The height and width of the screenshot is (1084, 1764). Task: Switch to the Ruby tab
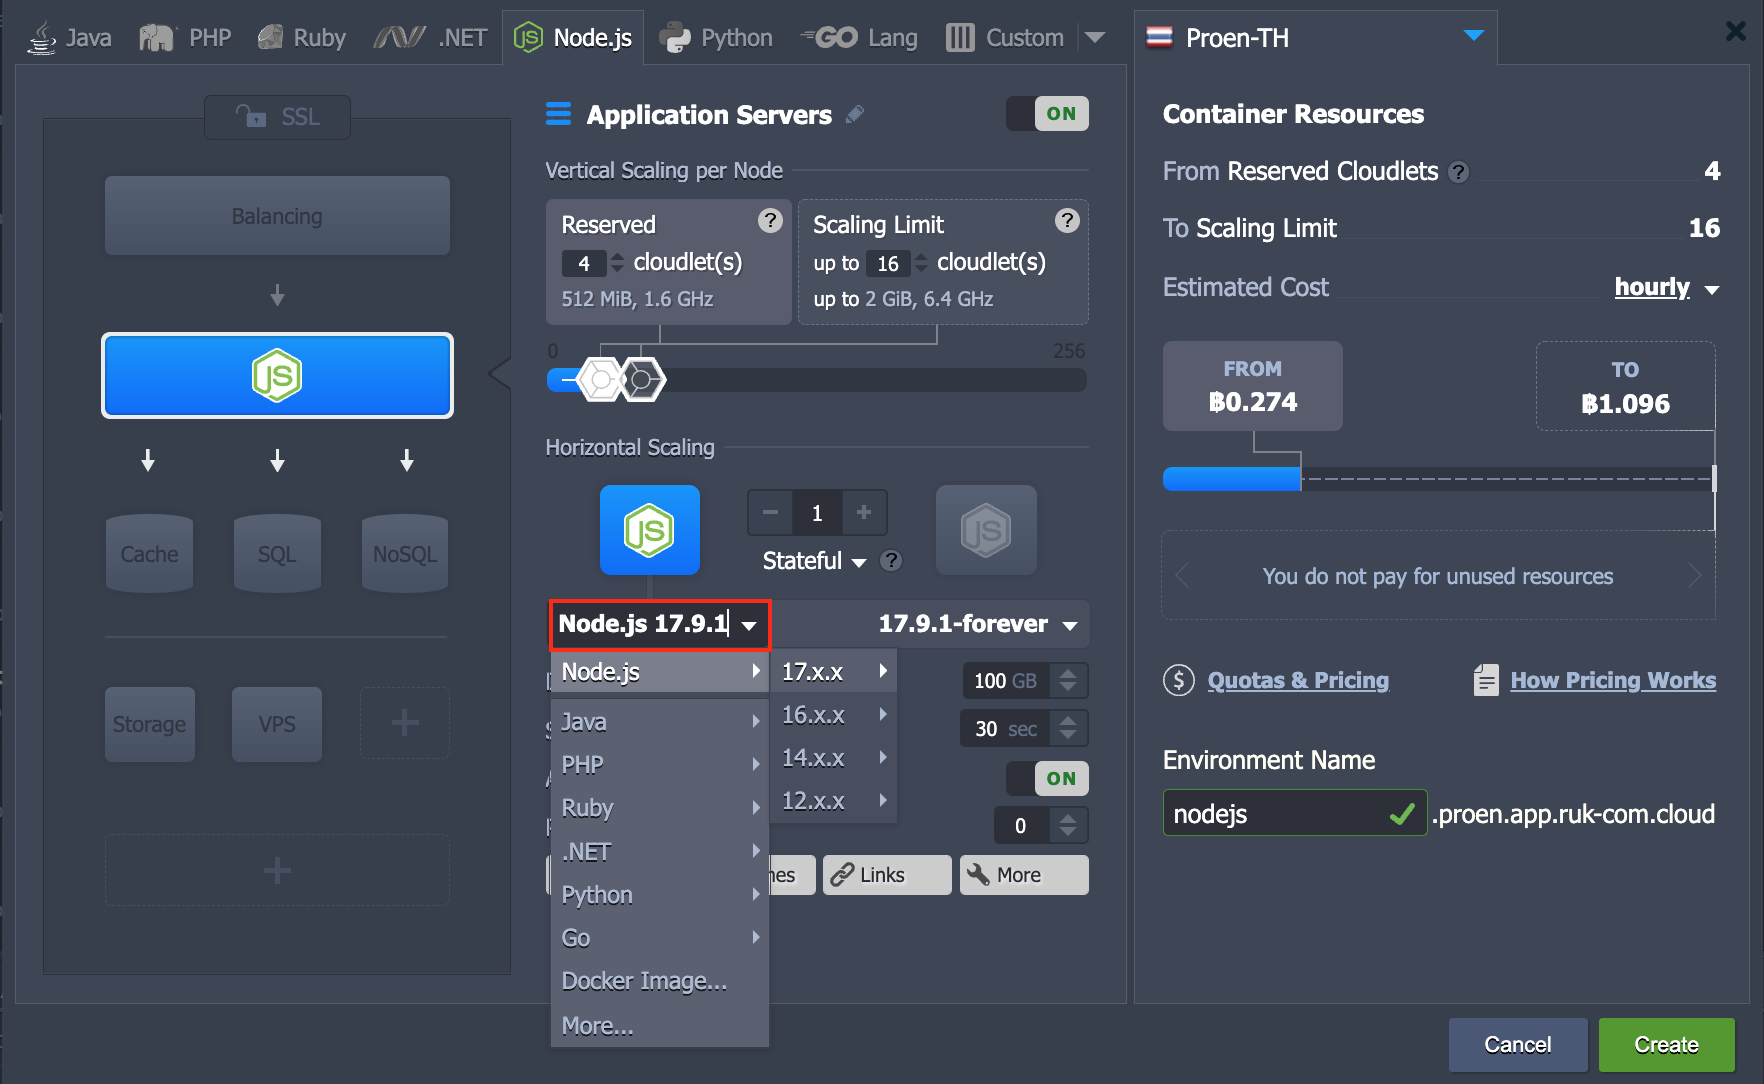pos(301,38)
